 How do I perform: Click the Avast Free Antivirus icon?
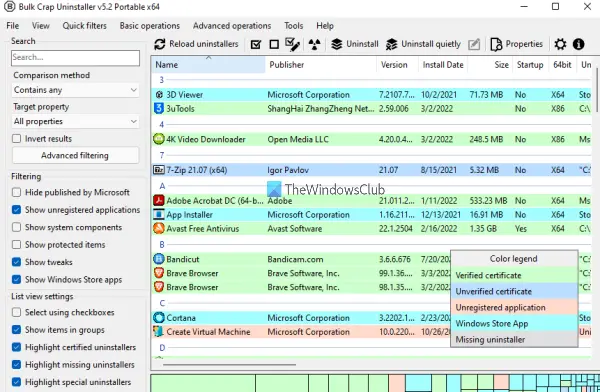[x=159, y=228]
